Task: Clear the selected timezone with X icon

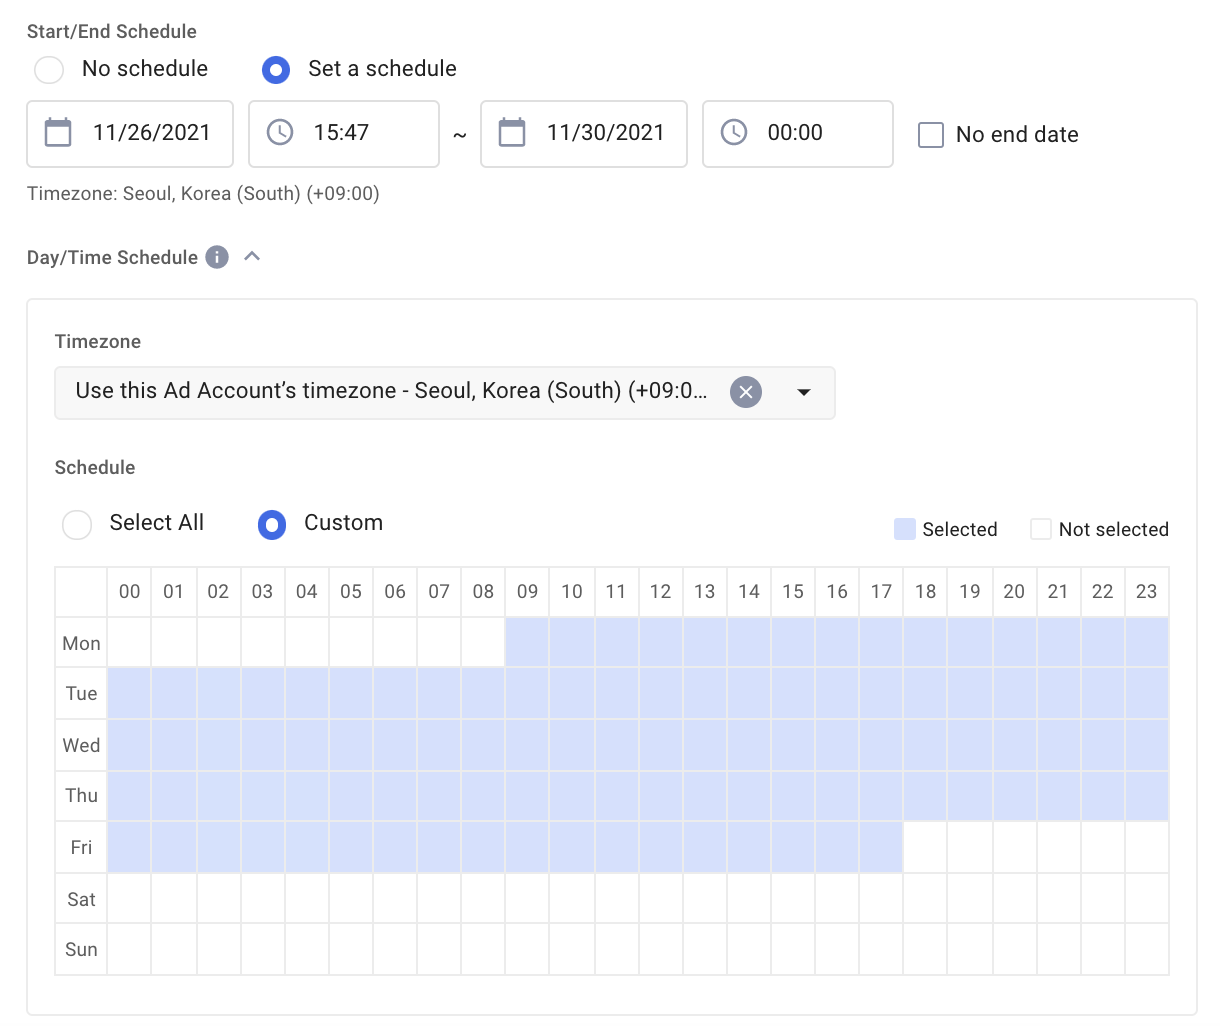Action: [745, 392]
